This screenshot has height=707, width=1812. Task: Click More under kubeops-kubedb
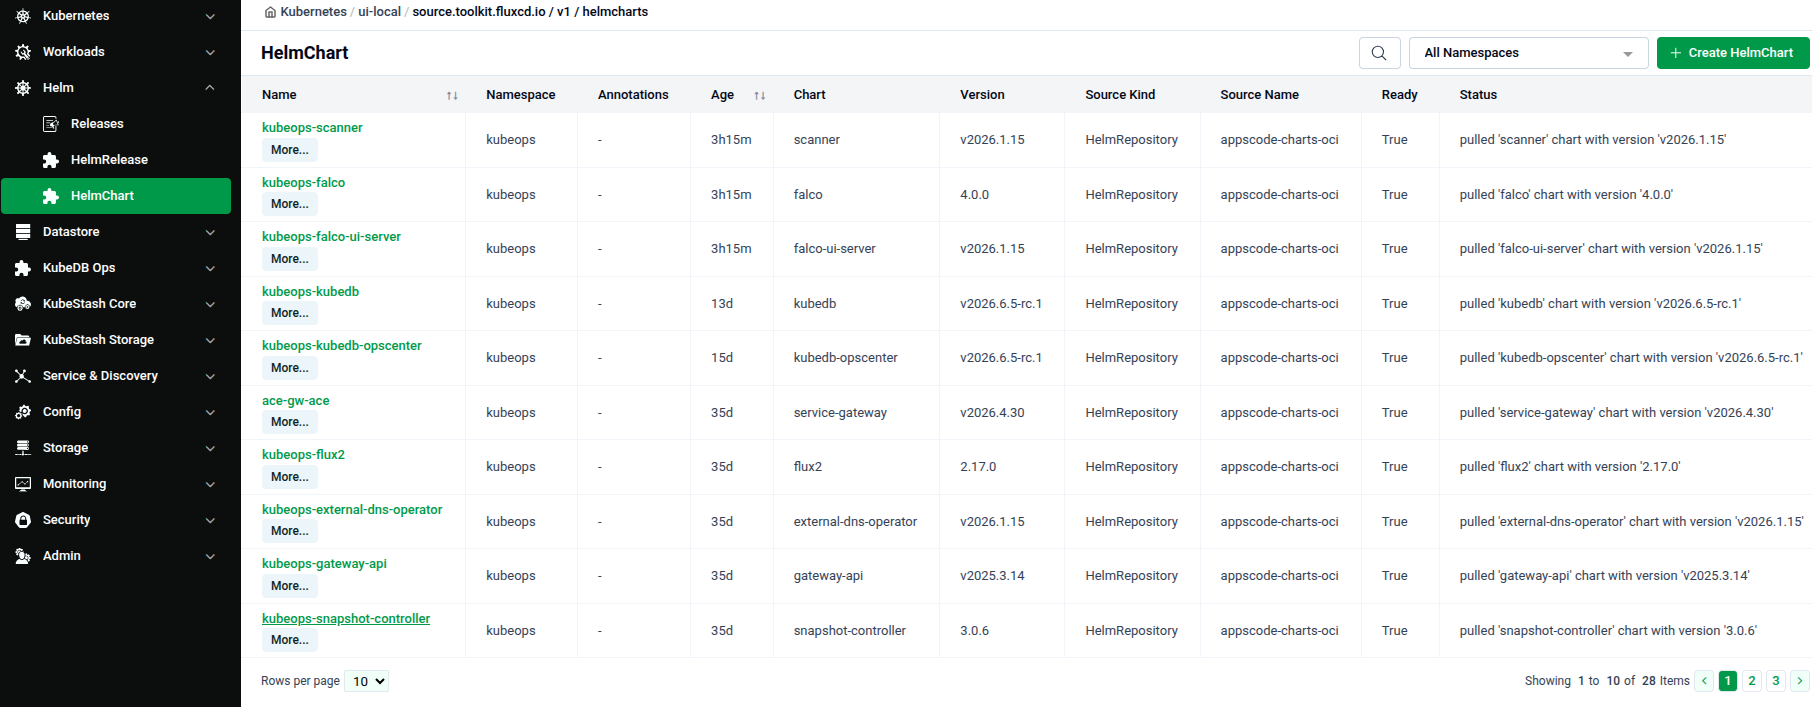point(290,313)
